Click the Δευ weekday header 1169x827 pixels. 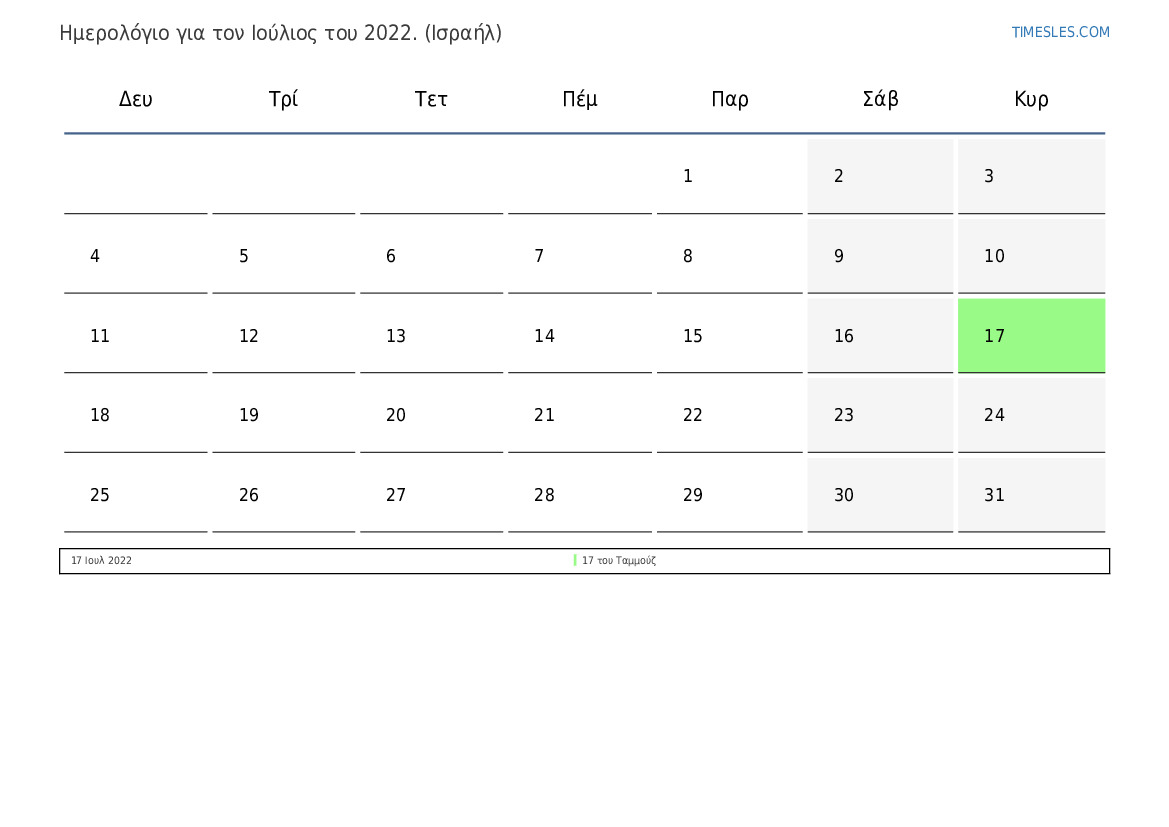[136, 99]
